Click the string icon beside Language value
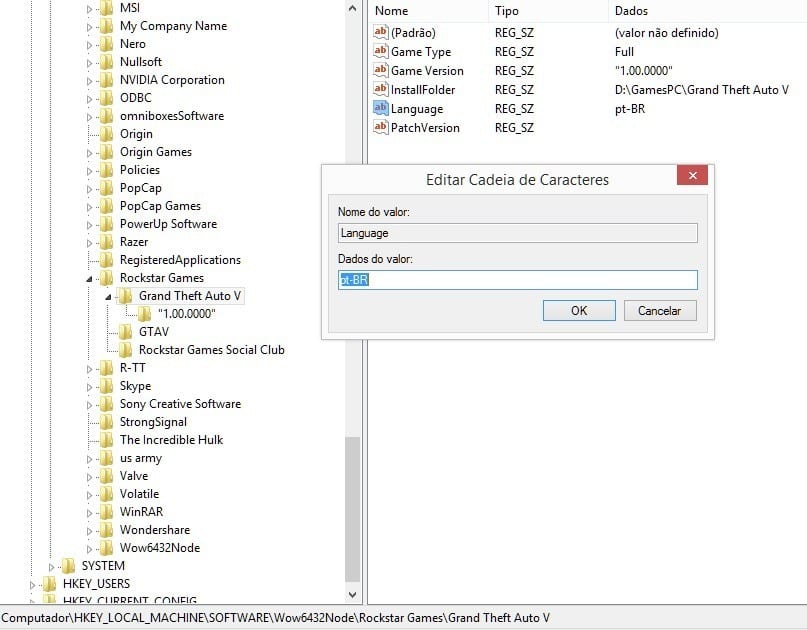The width and height of the screenshot is (807, 630). click(x=380, y=108)
